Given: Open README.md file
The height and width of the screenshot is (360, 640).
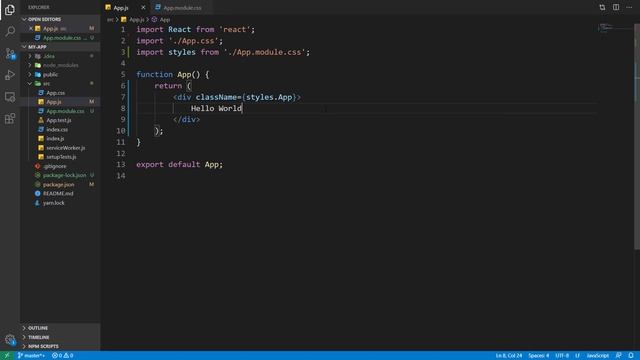Looking at the screenshot, I should pyautogui.click(x=60, y=193).
